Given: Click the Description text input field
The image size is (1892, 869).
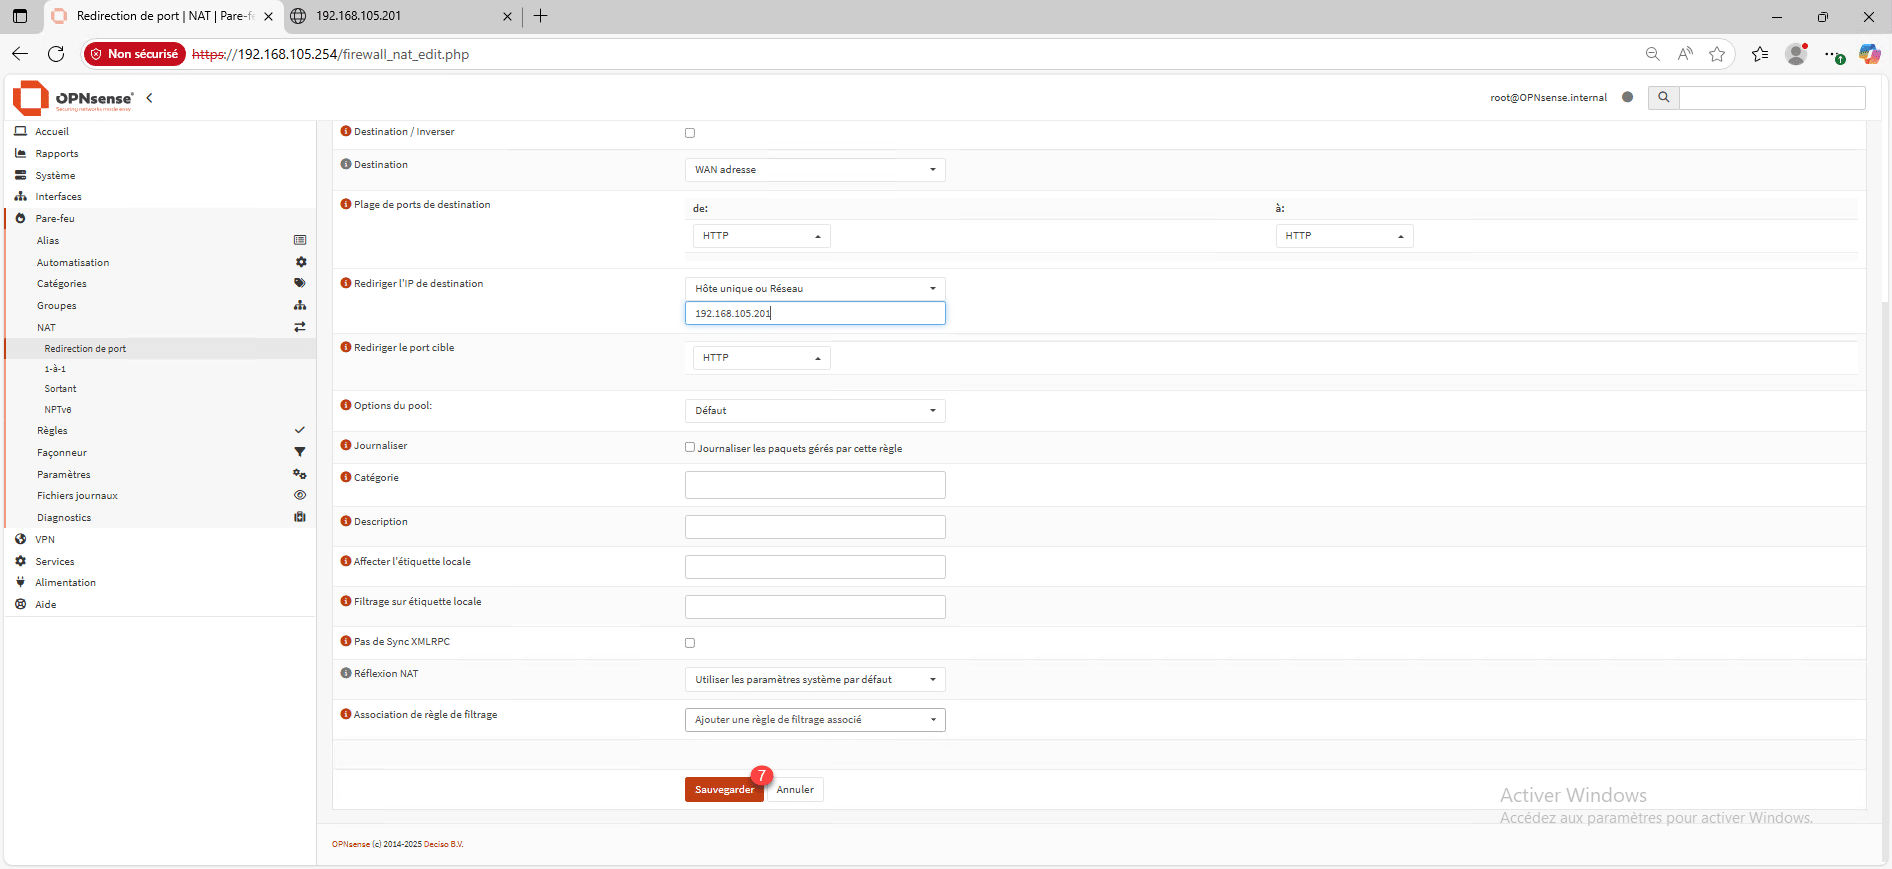Looking at the screenshot, I should [814, 527].
